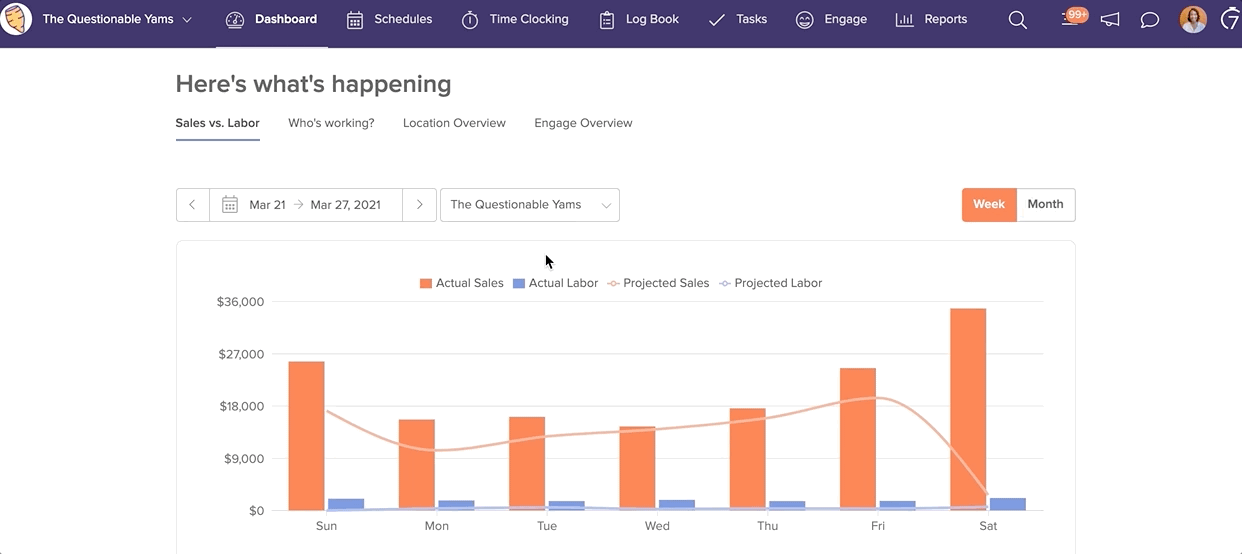
Task: Open notifications with 99+ badge
Action: [1072, 19]
